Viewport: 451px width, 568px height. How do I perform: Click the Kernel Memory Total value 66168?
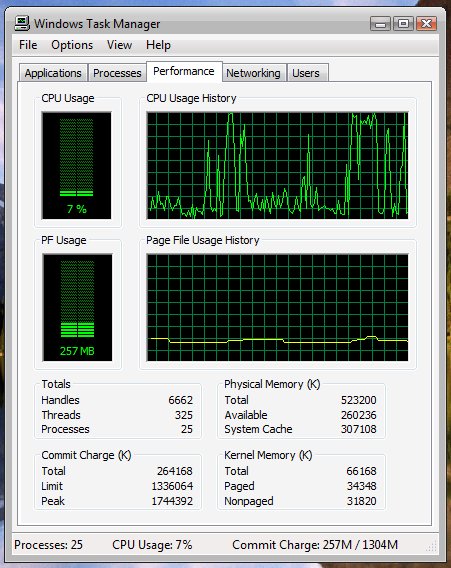coord(361,471)
